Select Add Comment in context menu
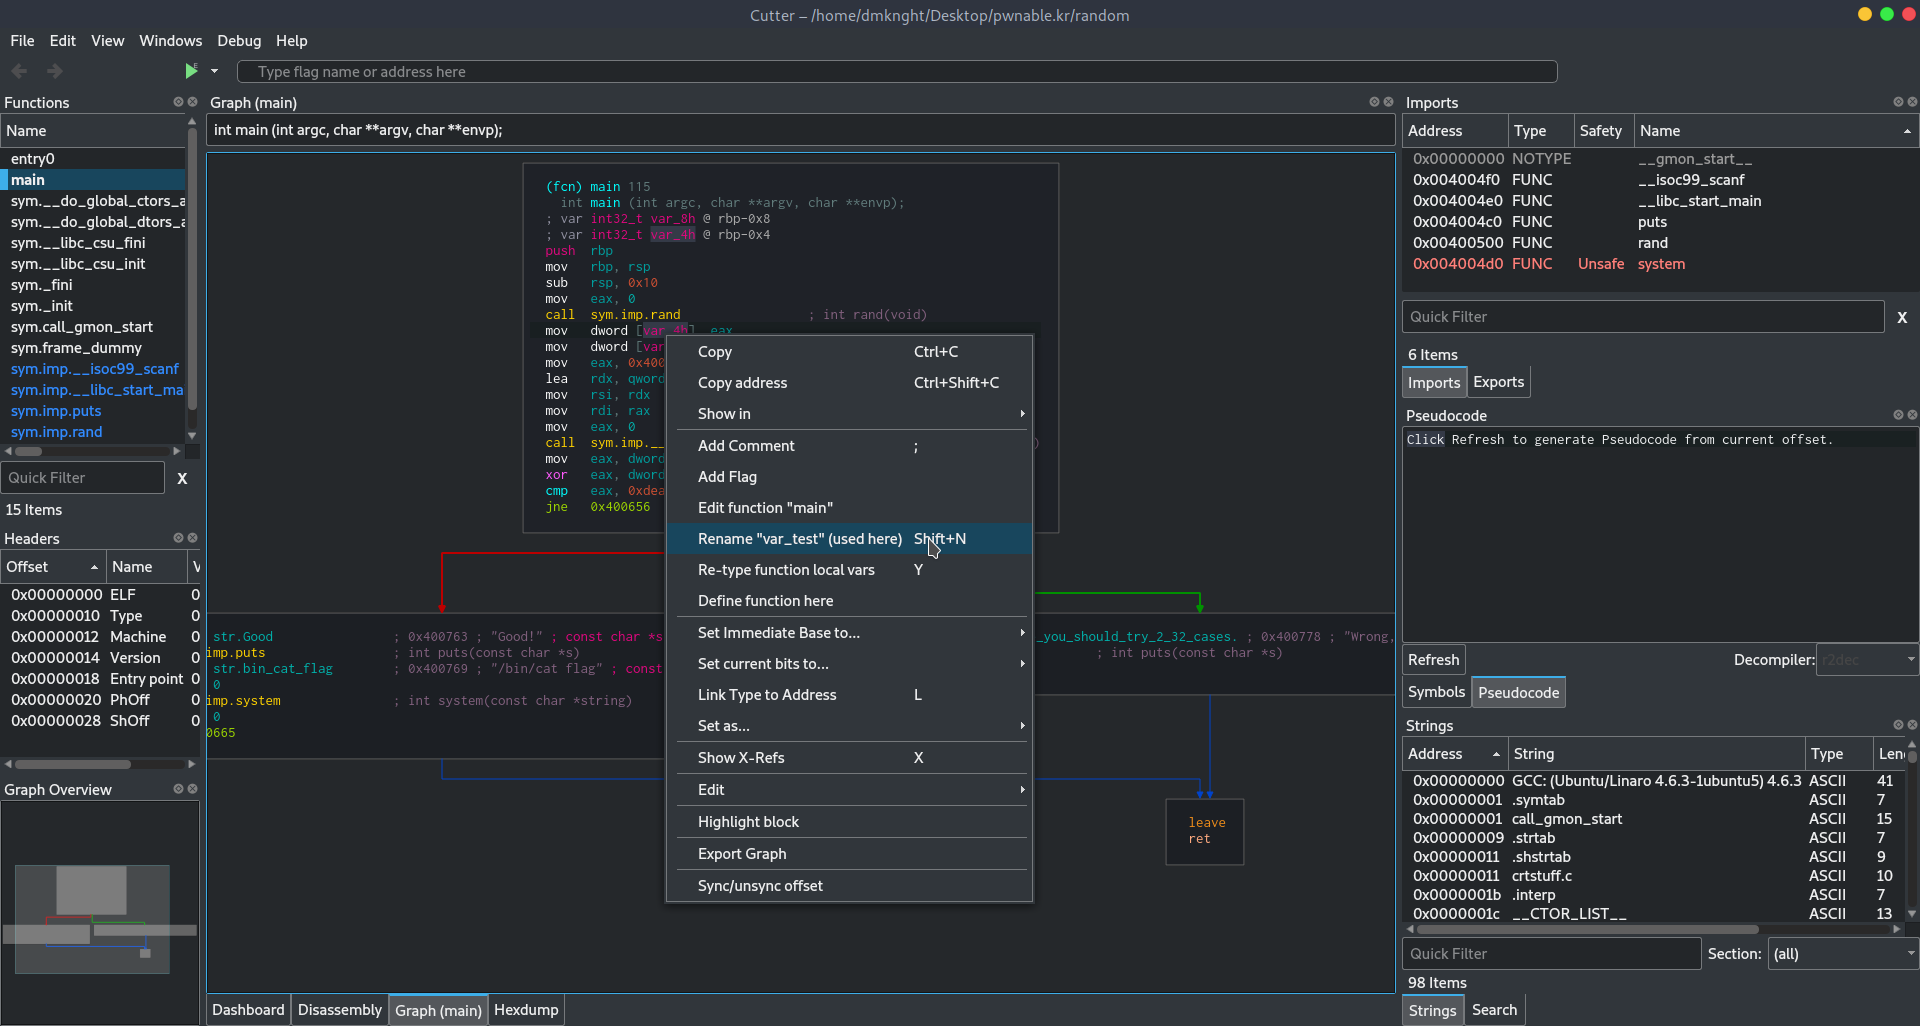 [849, 446]
